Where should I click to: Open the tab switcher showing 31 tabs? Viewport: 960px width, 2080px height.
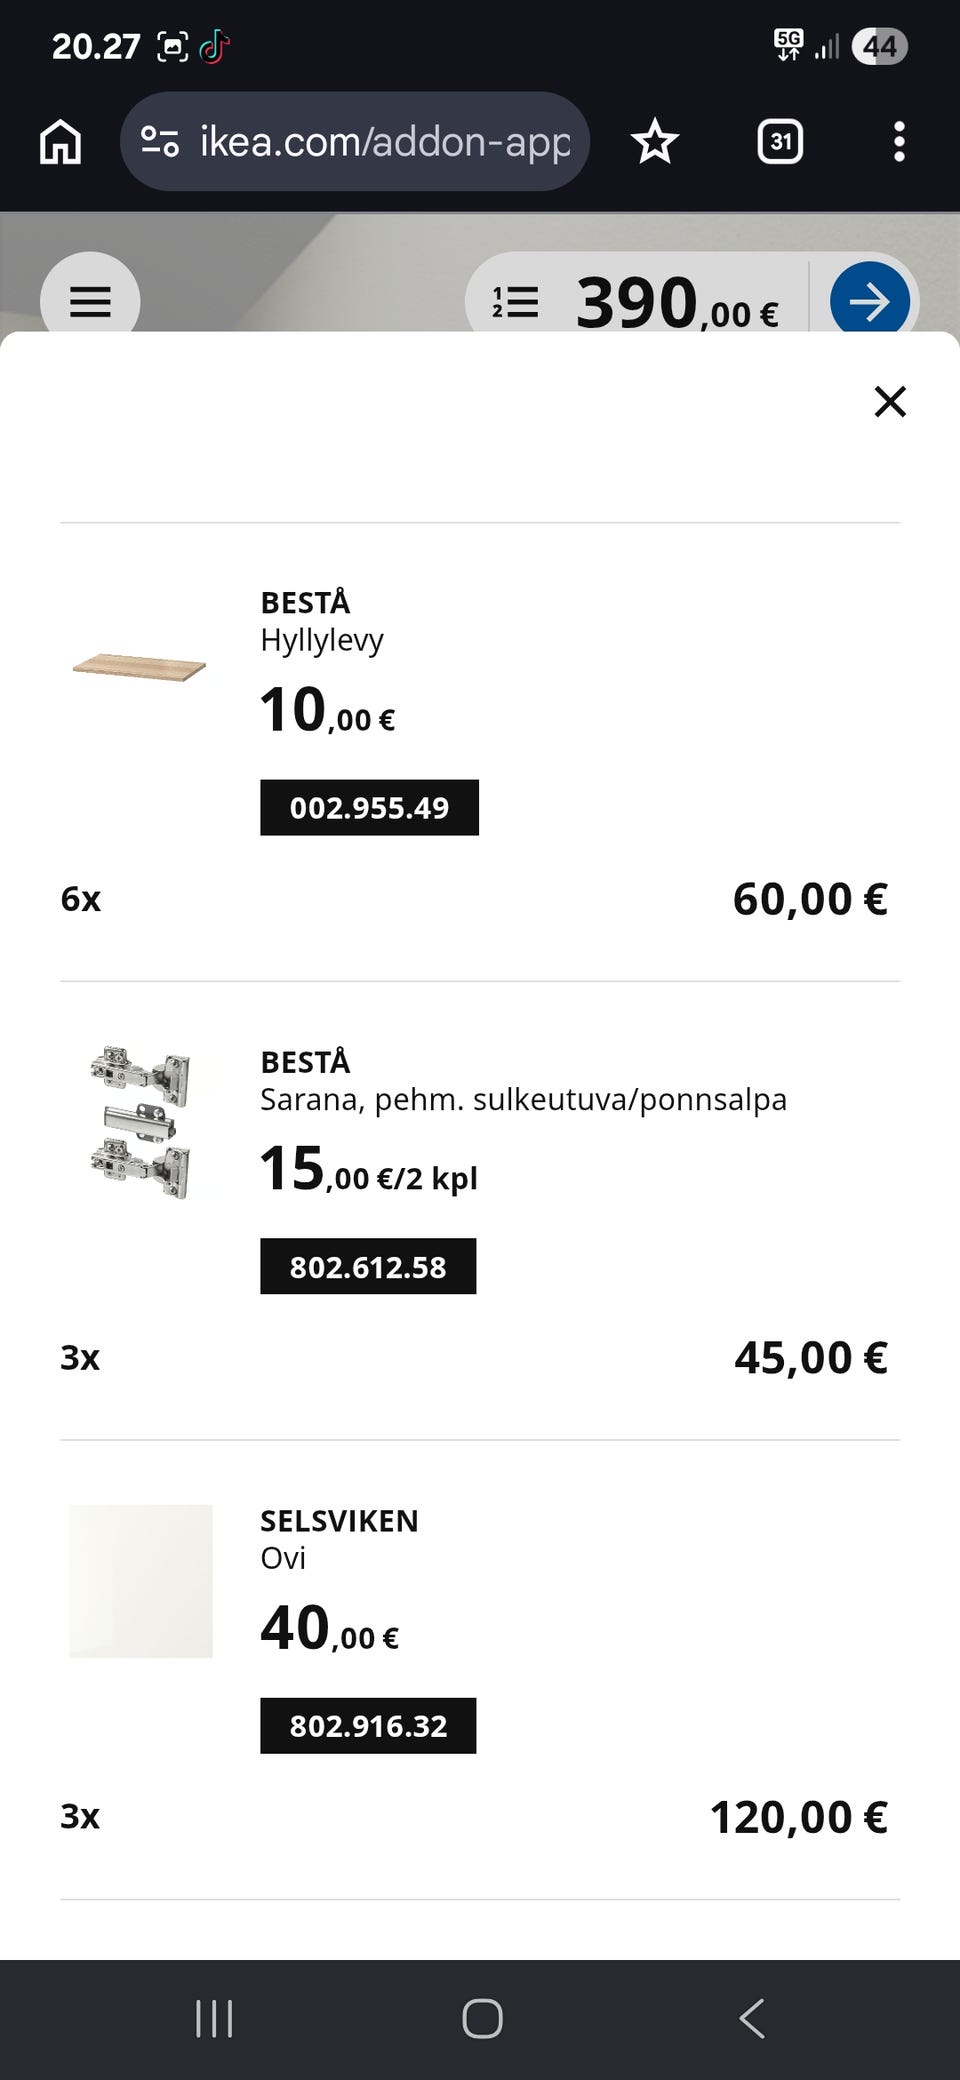pyautogui.click(x=780, y=141)
